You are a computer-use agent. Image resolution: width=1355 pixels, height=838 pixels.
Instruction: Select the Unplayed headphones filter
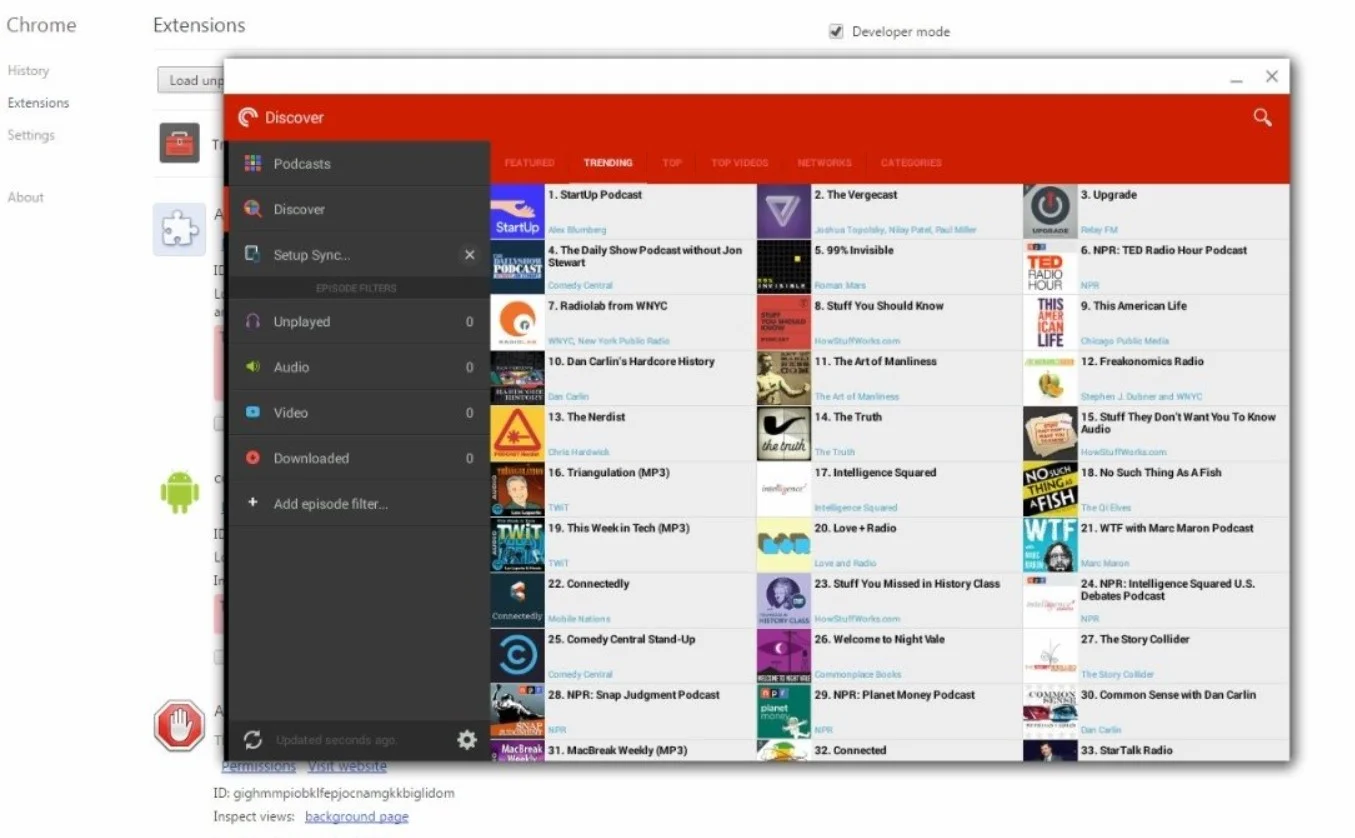tap(359, 322)
